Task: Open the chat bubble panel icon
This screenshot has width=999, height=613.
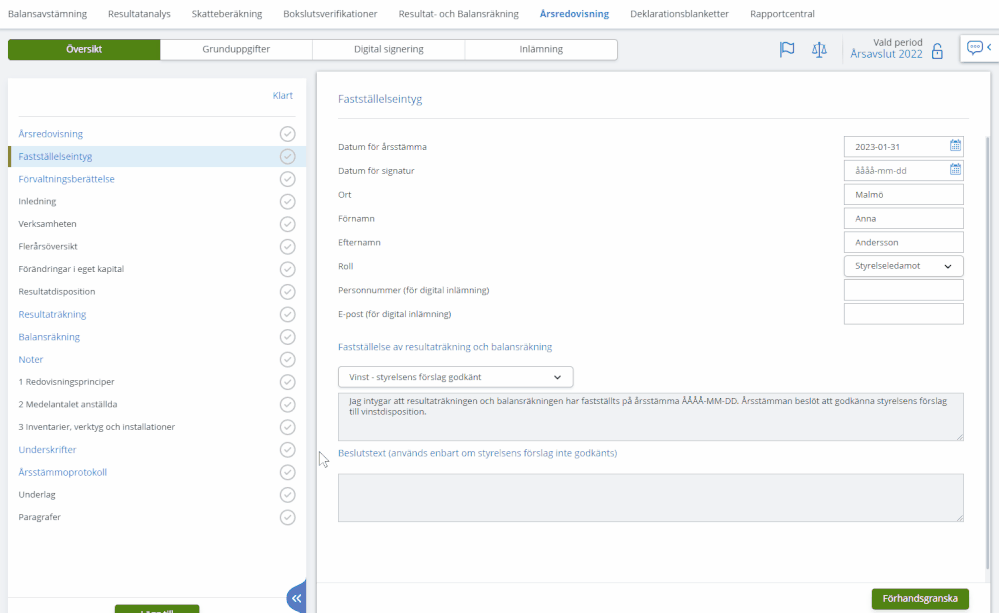Action: pyautogui.click(x=975, y=48)
